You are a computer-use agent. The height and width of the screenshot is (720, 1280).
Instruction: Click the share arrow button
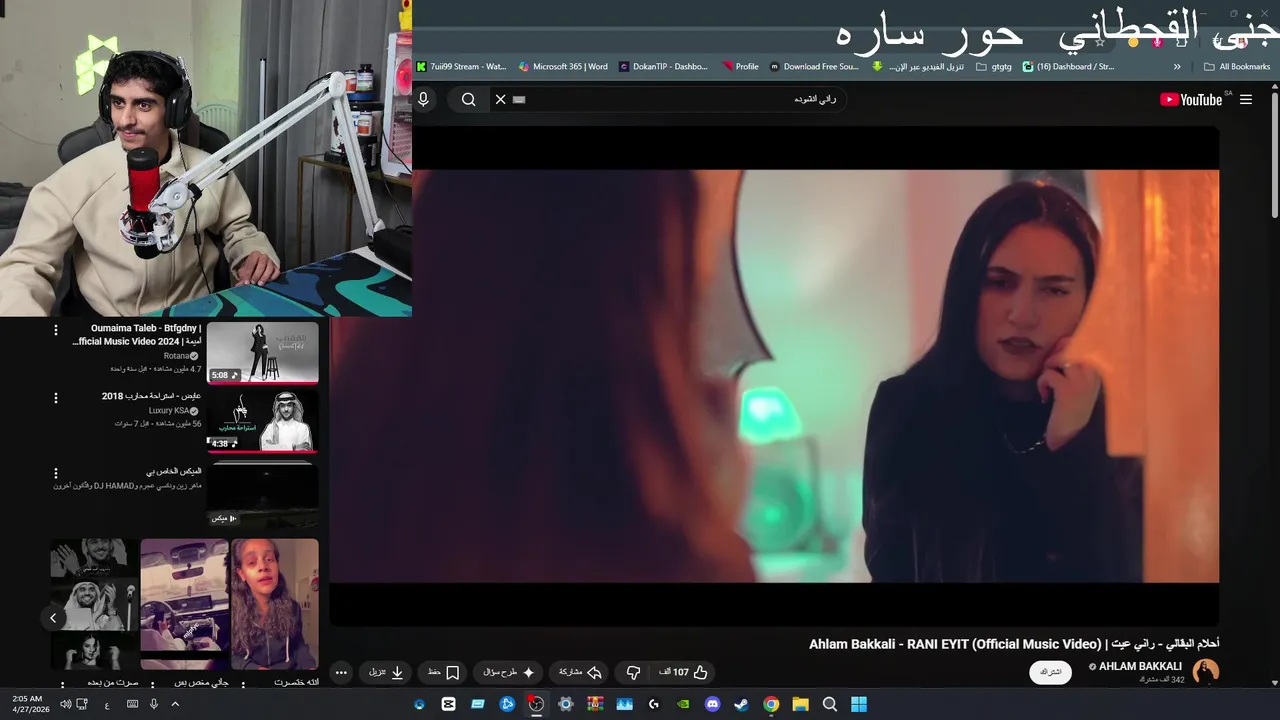tap(580, 672)
